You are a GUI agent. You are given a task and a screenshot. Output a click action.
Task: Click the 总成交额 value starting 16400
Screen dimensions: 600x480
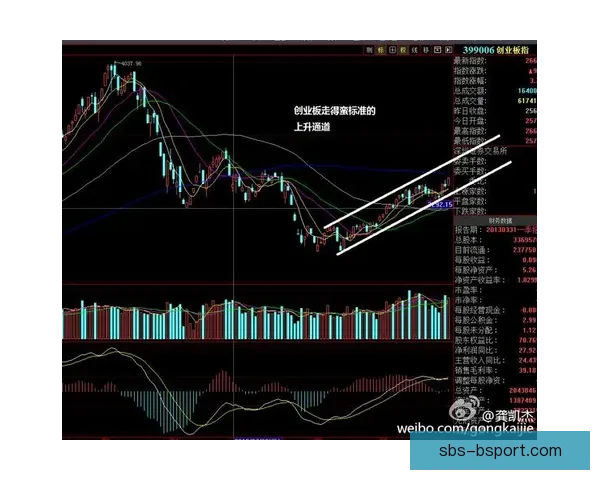point(527,91)
